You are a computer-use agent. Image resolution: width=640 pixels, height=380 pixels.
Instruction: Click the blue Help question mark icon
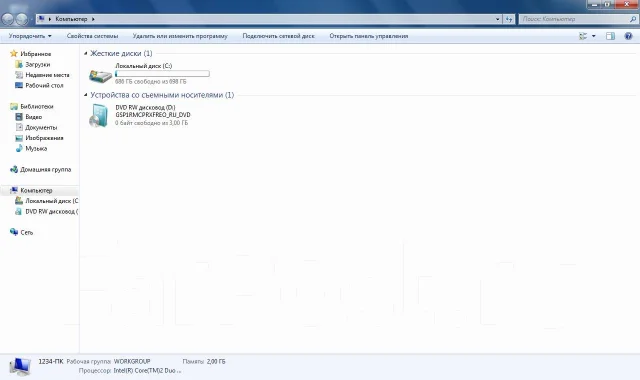(628, 36)
